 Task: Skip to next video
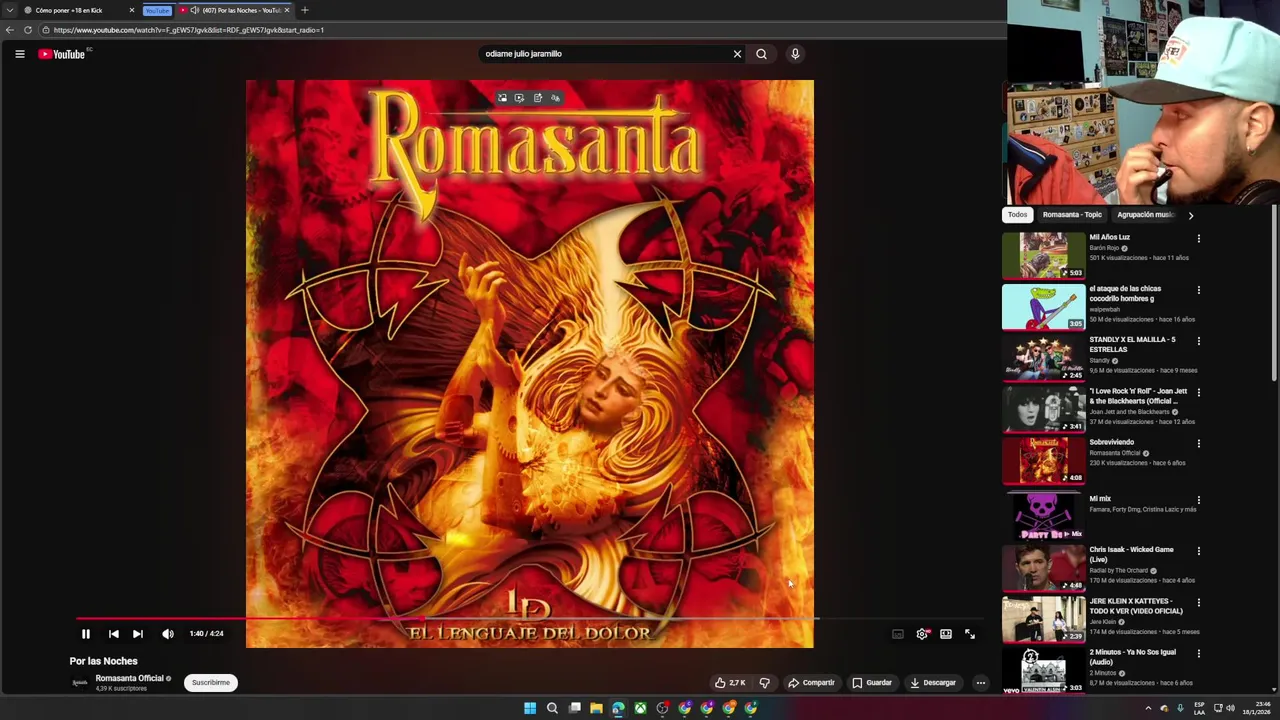tap(138, 634)
